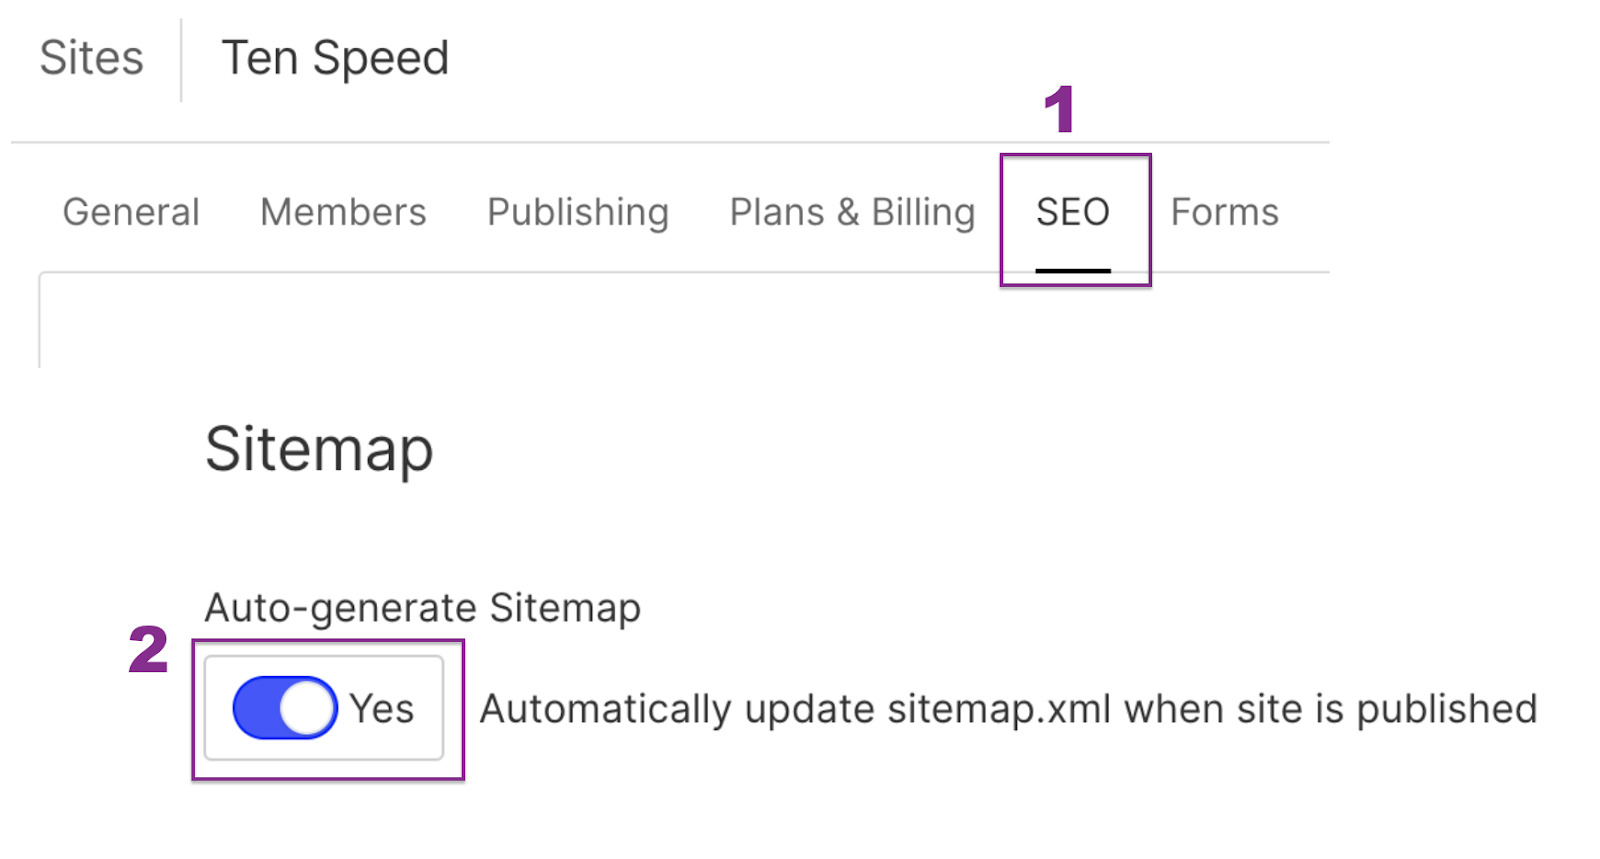1600x859 pixels.
Task: Click the SEO tab
Action: coord(1073,212)
